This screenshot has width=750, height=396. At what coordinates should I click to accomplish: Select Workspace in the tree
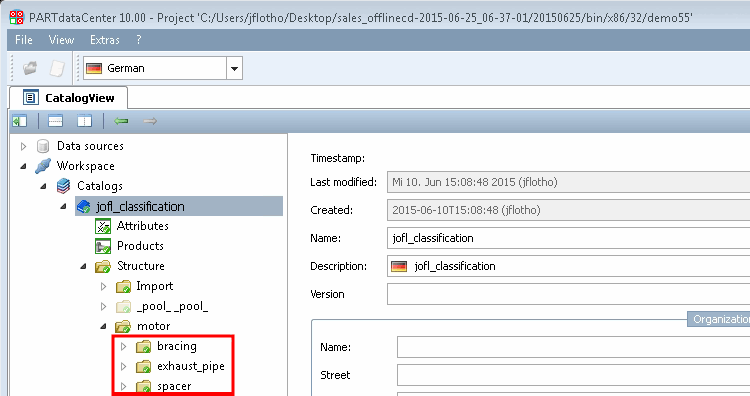click(x=86, y=166)
